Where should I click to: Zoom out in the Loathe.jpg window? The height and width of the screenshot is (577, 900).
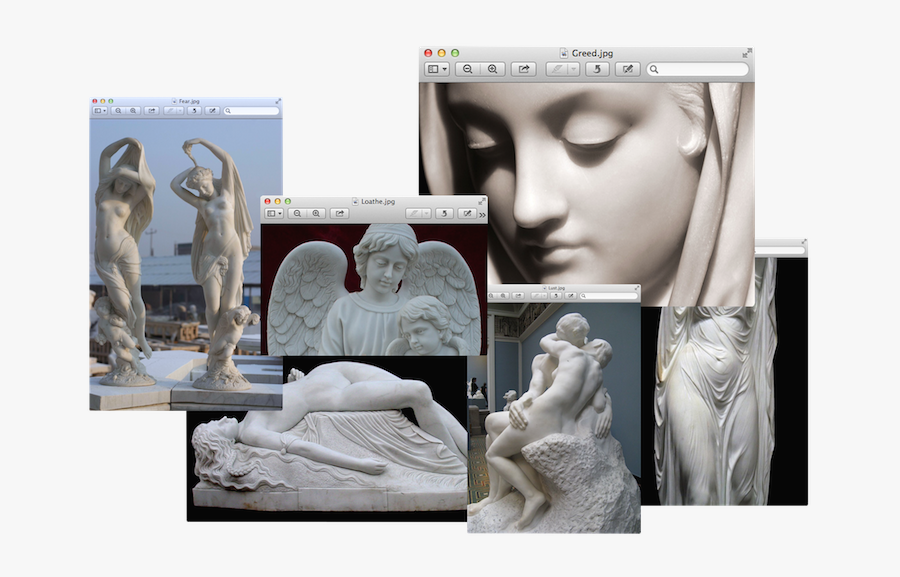point(297,214)
